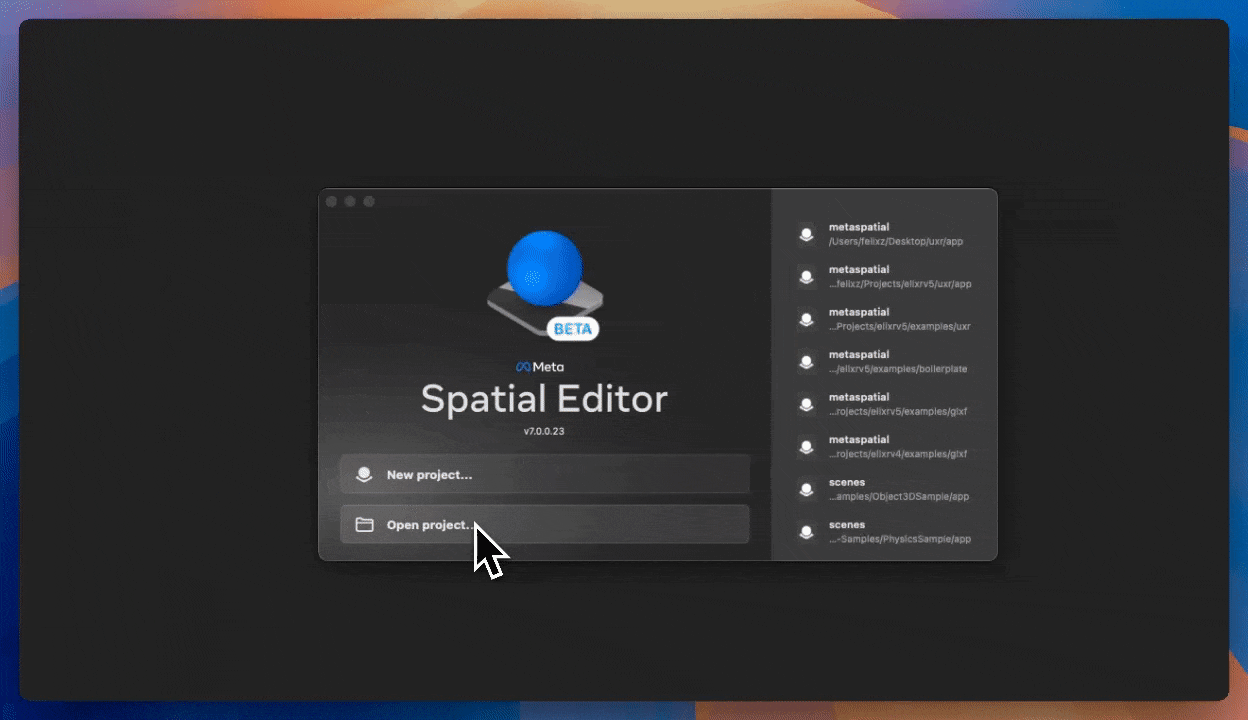Start a new project with New project button
This screenshot has height=720, width=1248.
544,474
